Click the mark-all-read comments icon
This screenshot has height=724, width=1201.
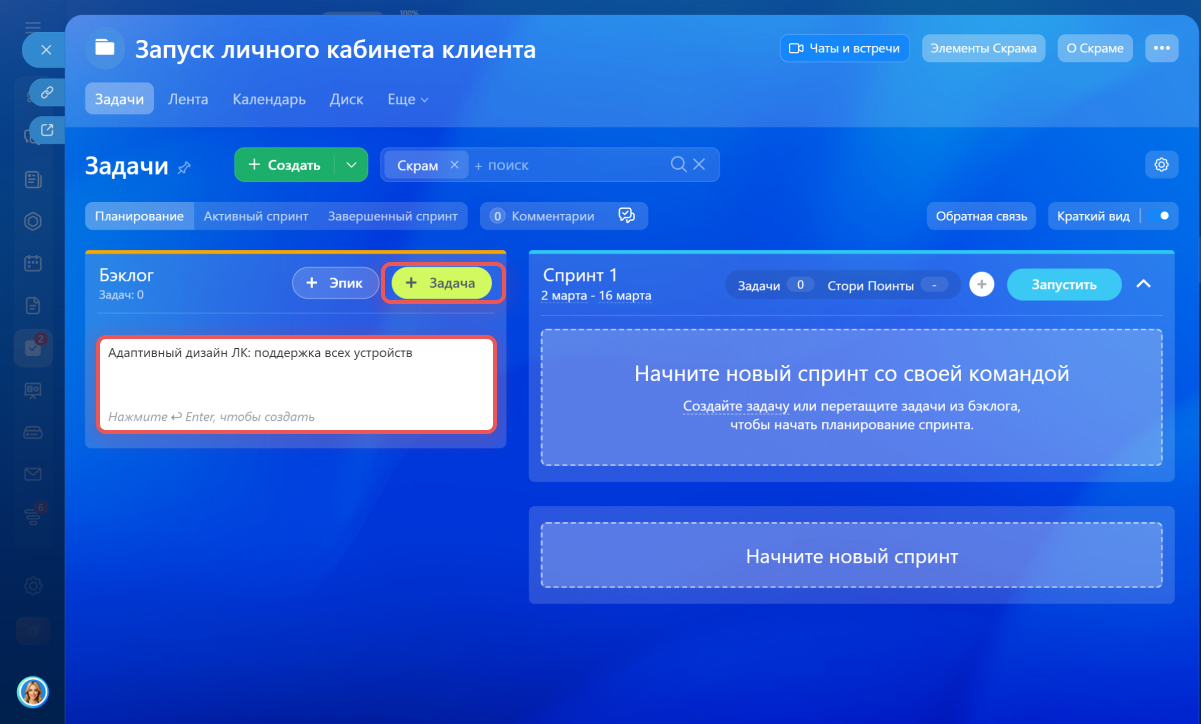[627, 216]
